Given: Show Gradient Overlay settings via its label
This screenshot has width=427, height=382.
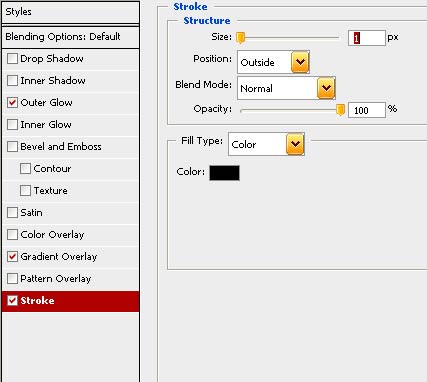Looking at the screenshot, I should [x=59, y=257].
